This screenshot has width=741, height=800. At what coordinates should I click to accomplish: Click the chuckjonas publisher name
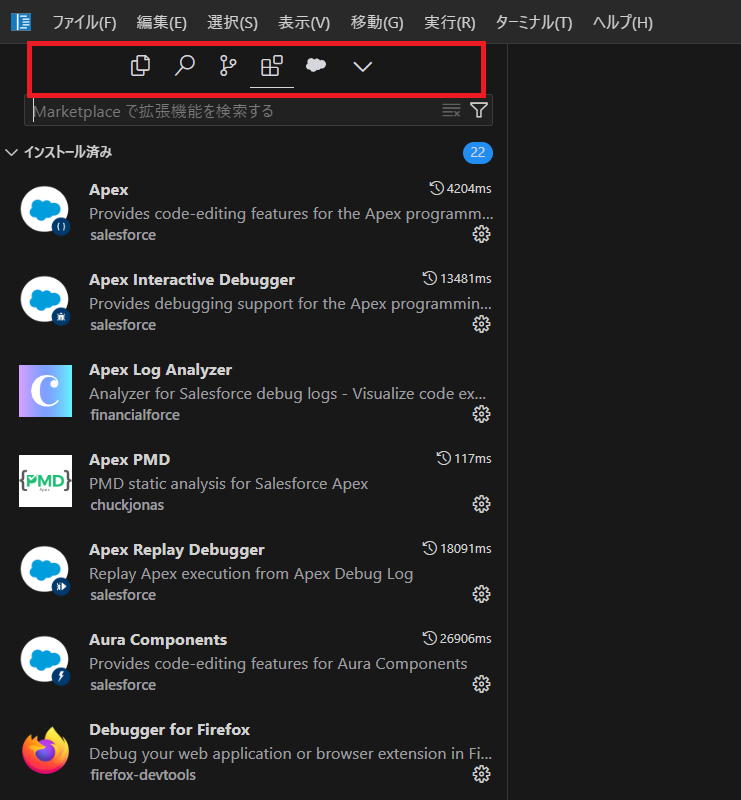point(127,505)
